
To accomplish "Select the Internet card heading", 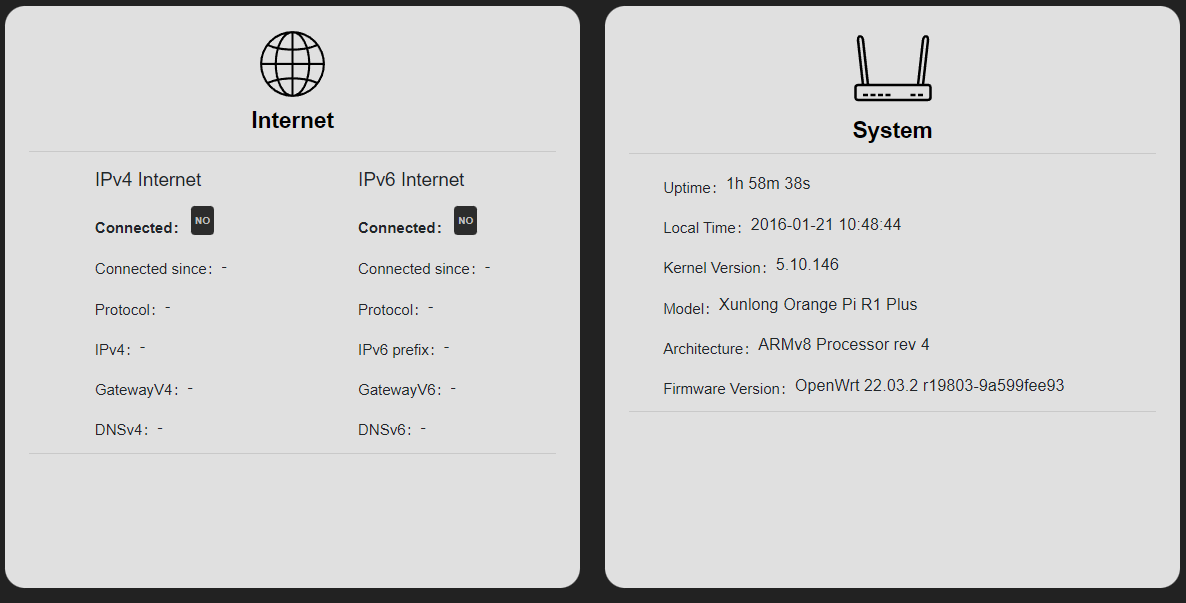I will point(293,120).
